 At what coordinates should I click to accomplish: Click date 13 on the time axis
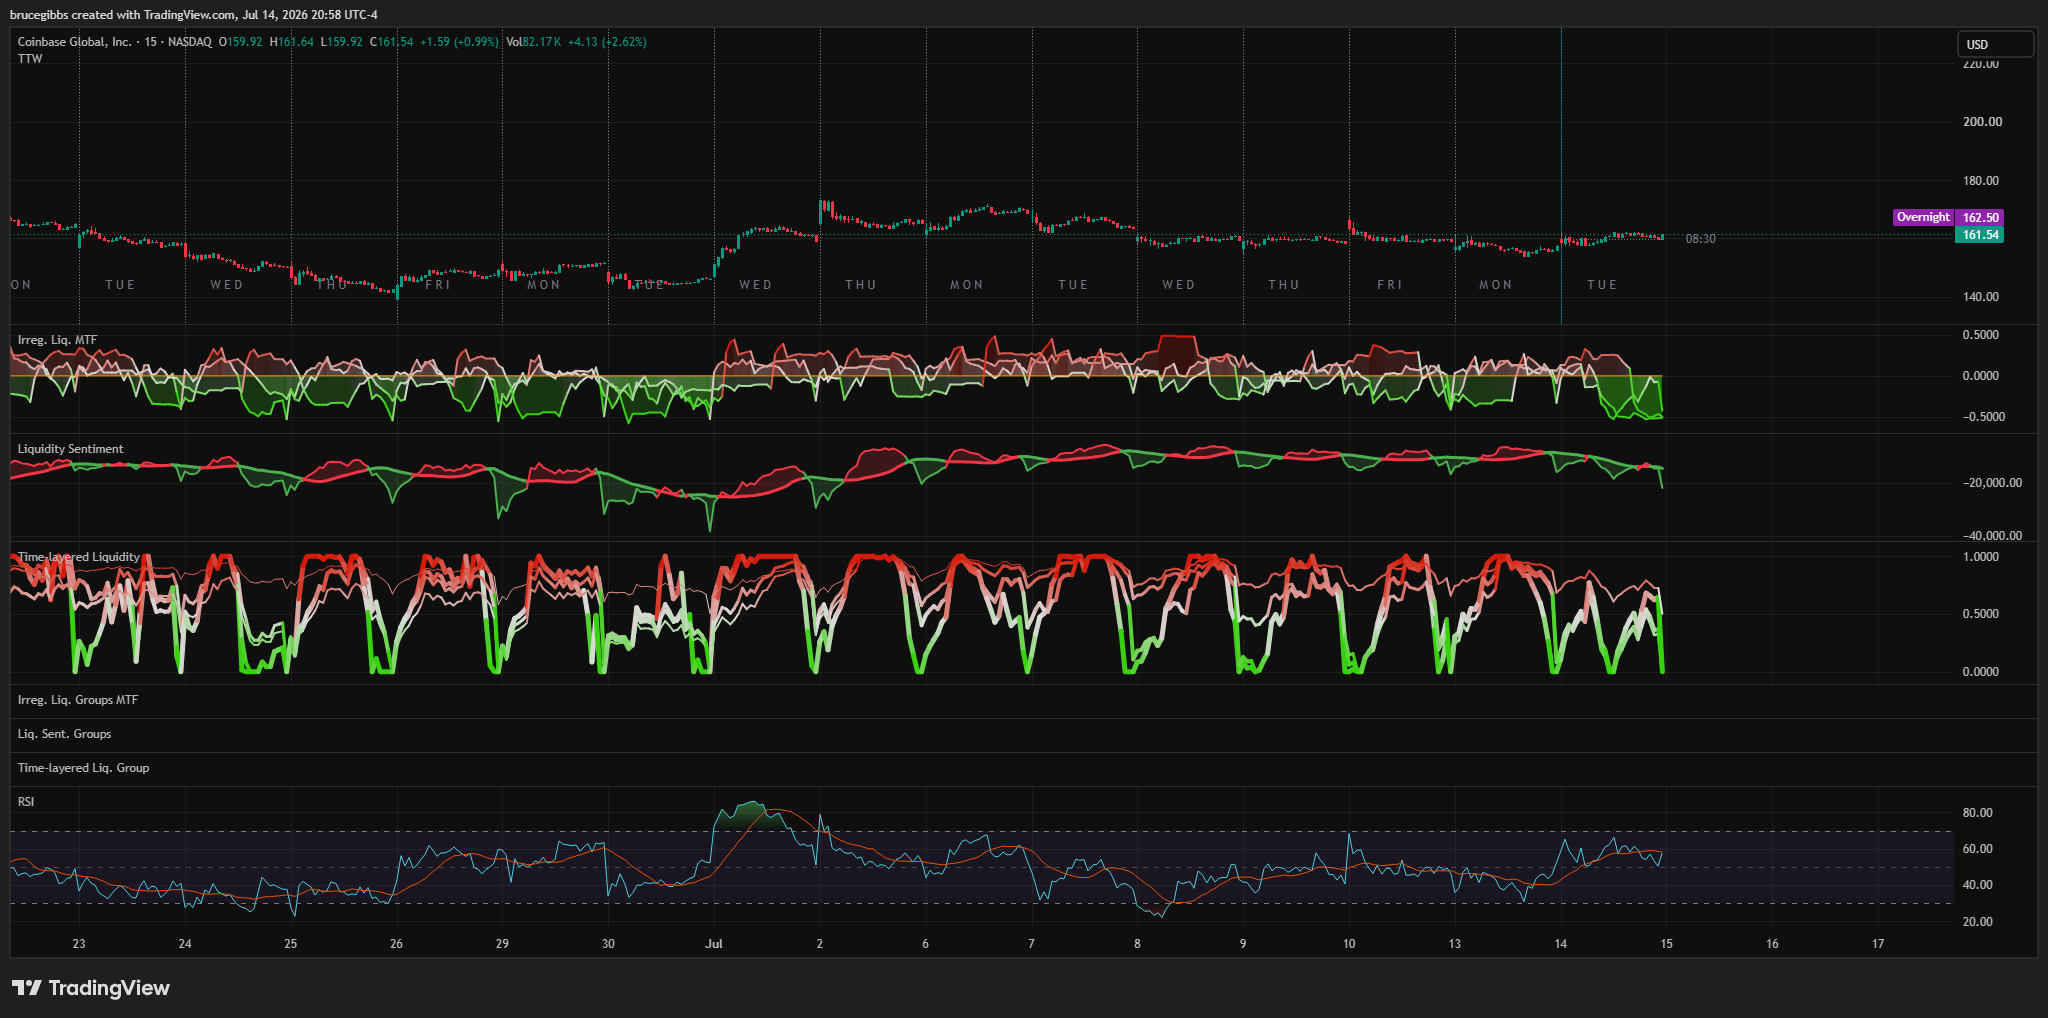[x=1455, y=944]
